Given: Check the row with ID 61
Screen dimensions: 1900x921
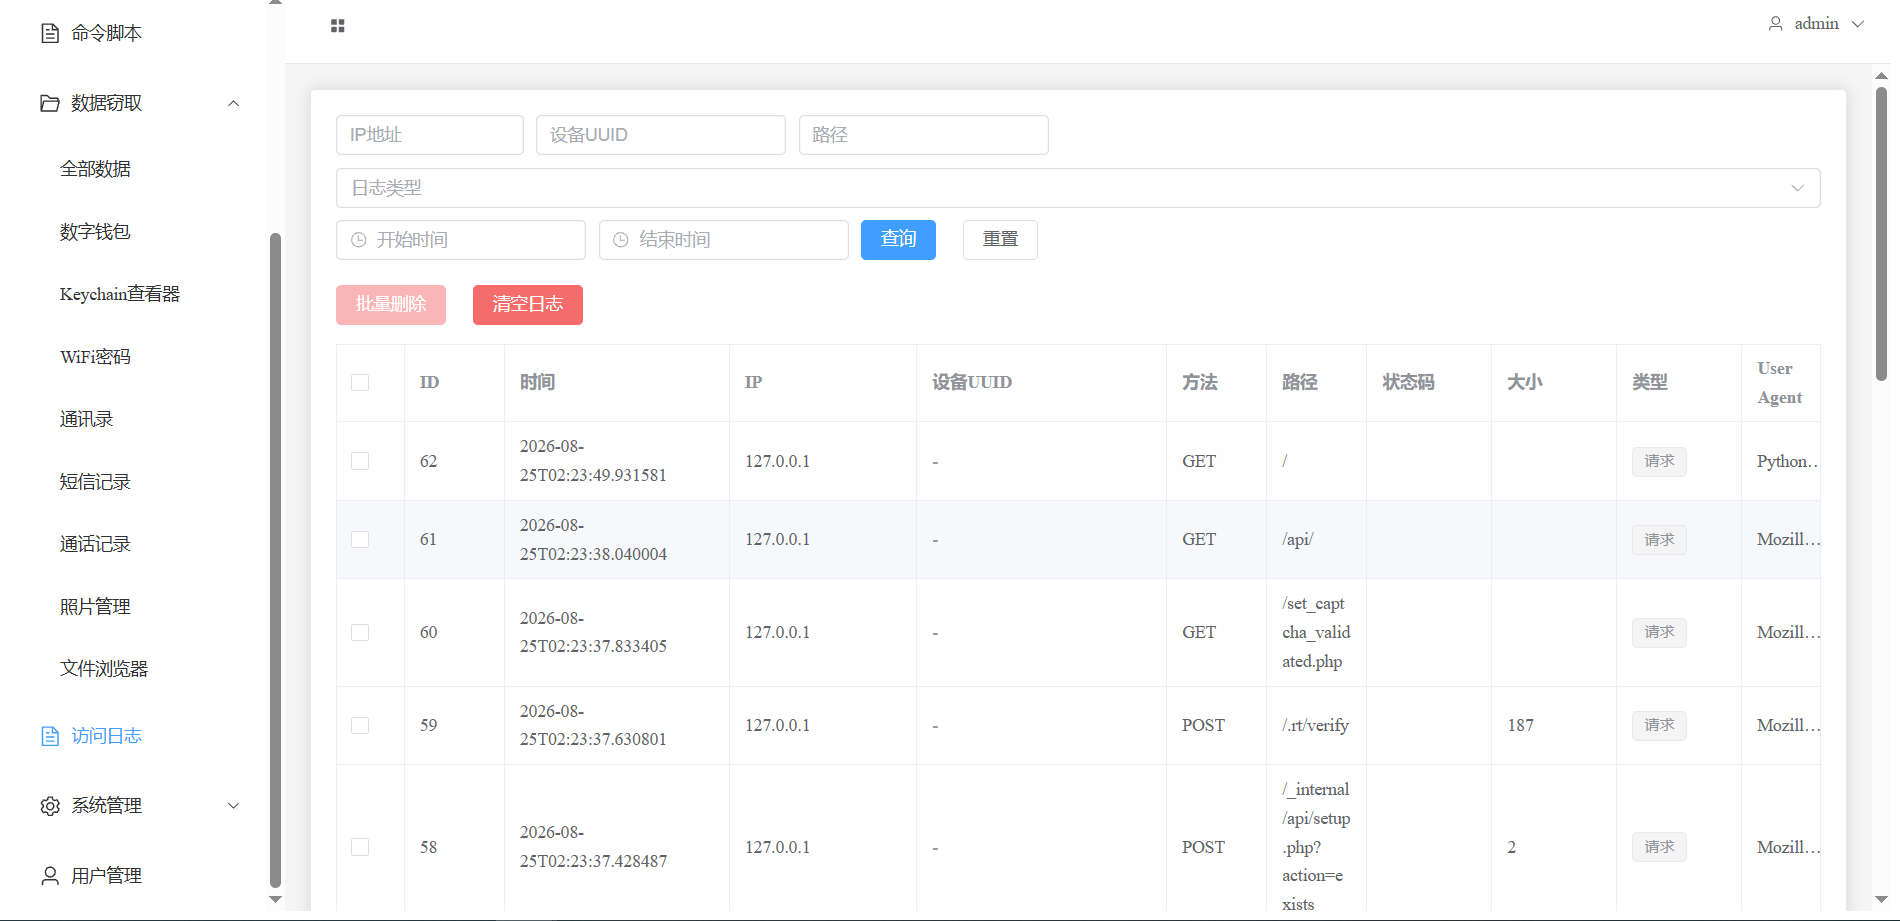Looking at the screenshot, I should pyautogui.click(x=360, y=540).
